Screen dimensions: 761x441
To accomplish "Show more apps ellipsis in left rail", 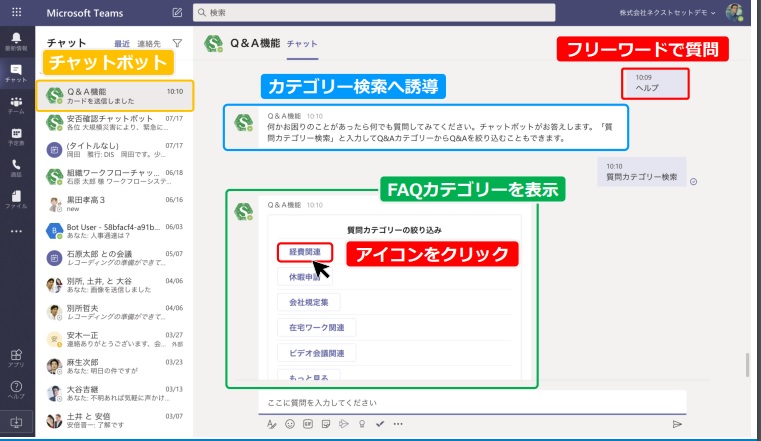I will click(x=16, y=231).
